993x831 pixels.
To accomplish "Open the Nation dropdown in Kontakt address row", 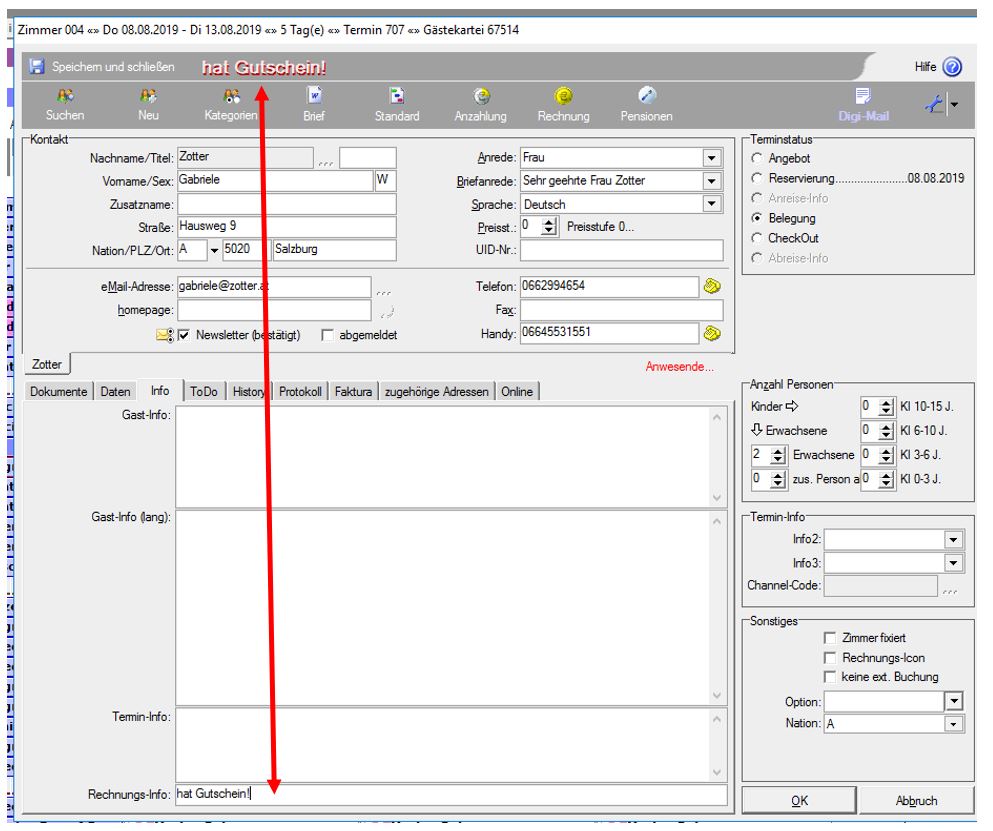I will pos(214,251).
